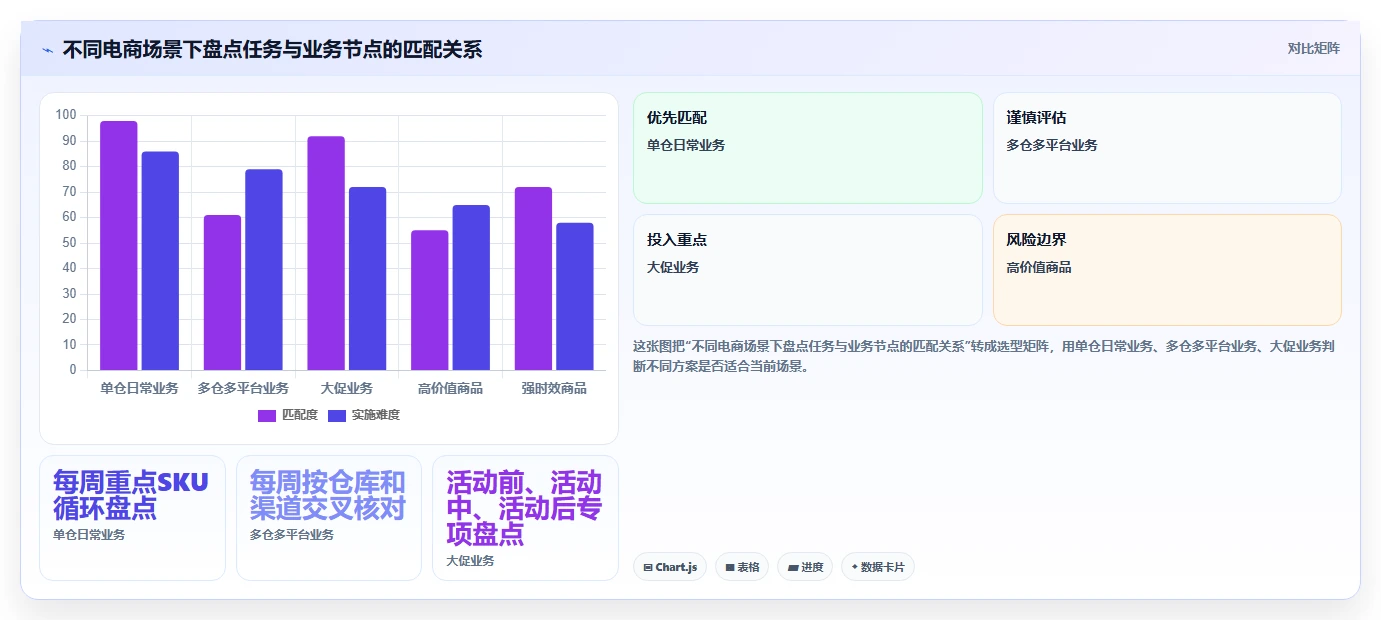The image size is (1381, 620).
Task: Select the 活动前、活动中、活动后专项盘点 stat card
Action: [x=525, y=518]
